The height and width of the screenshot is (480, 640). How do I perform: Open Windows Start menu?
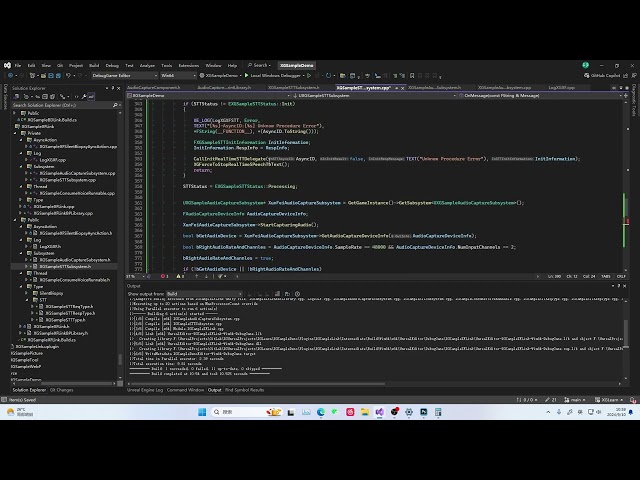202,412
